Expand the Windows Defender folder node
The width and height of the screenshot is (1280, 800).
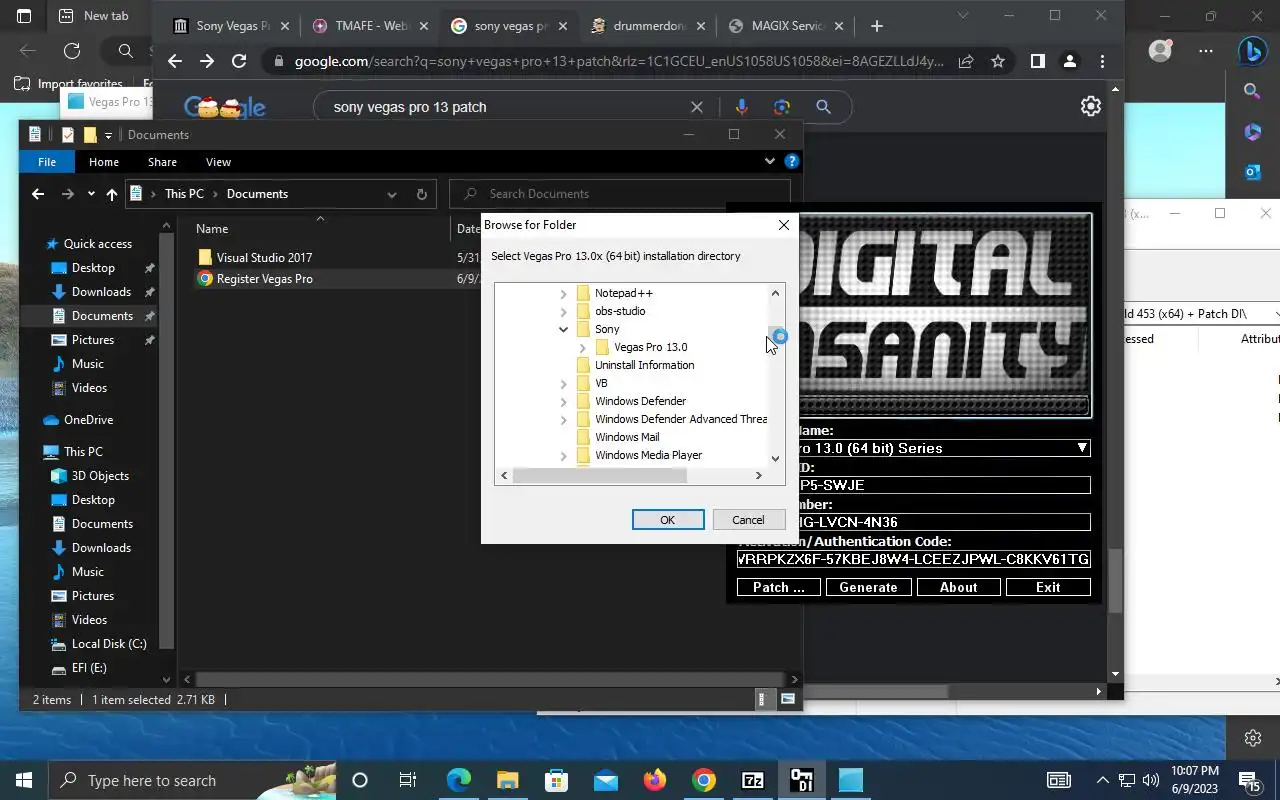point(563,401)
